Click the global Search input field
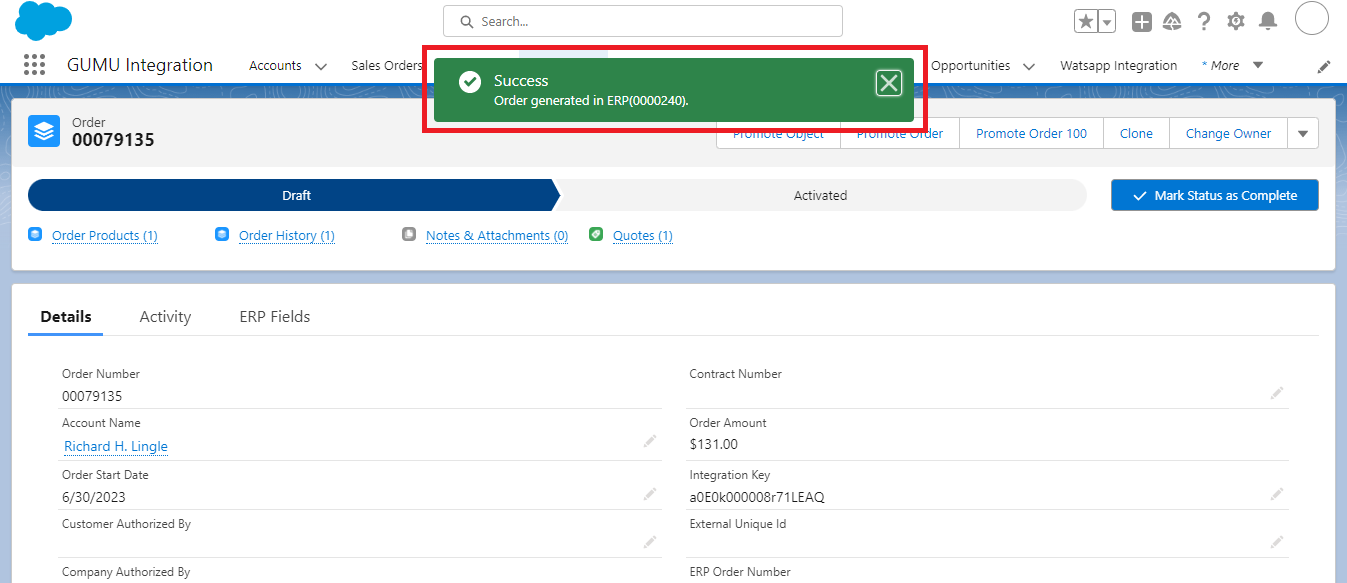This screenshot has width=1347, height=583. [642, 21]
